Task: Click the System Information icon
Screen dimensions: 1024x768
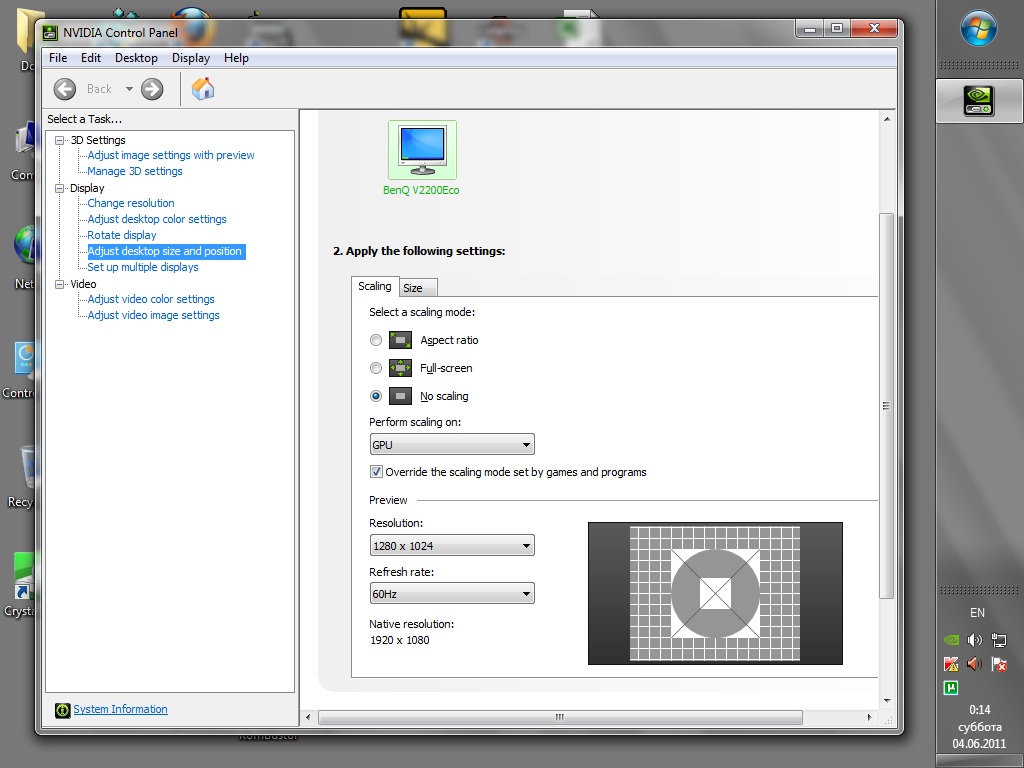Action: pyautogui.click(x=62, y=710)
